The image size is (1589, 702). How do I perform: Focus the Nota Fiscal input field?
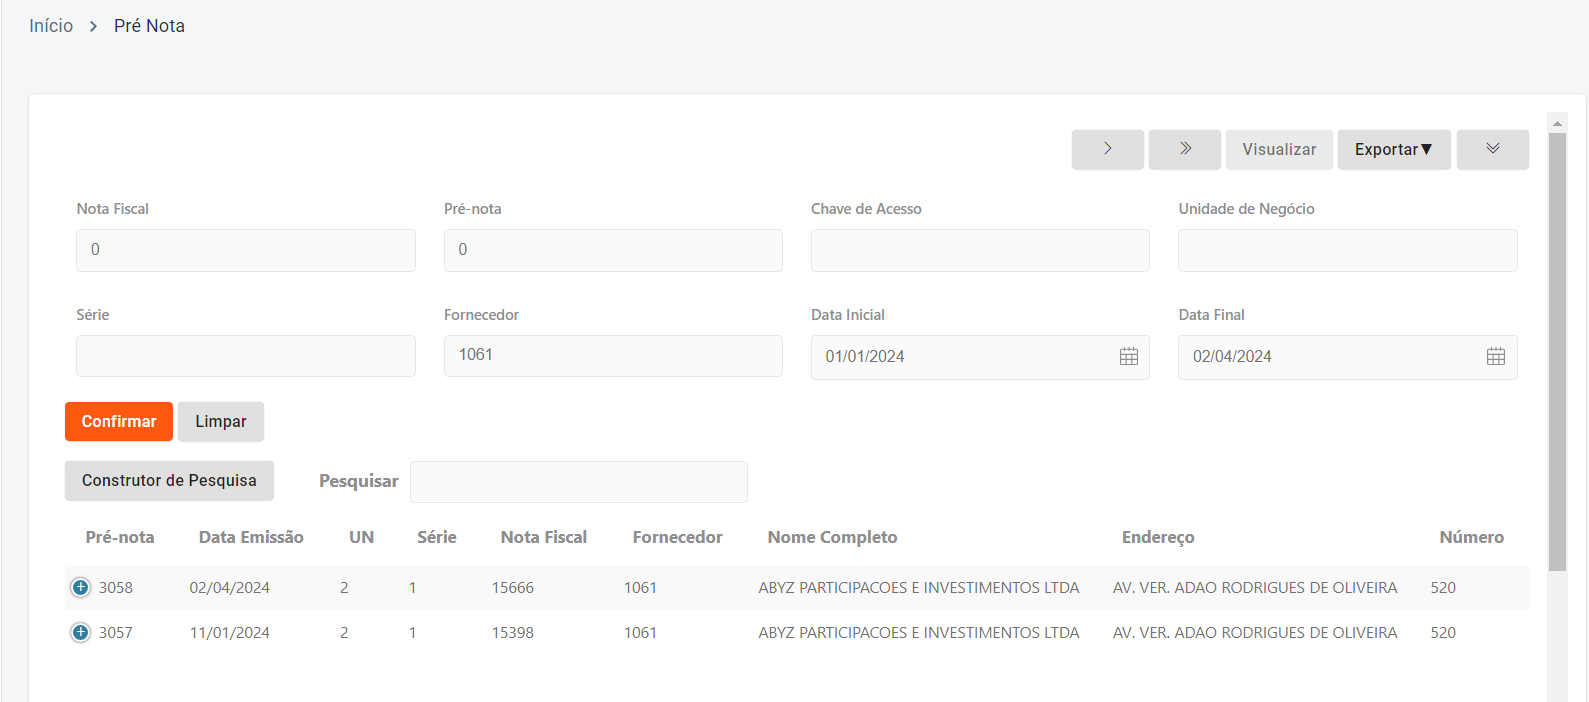coord(245,250)
